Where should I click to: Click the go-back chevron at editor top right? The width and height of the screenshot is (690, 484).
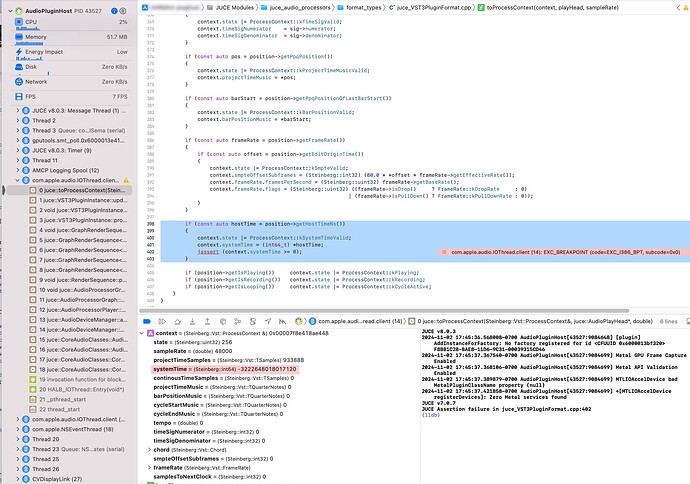tap(678, 7)
